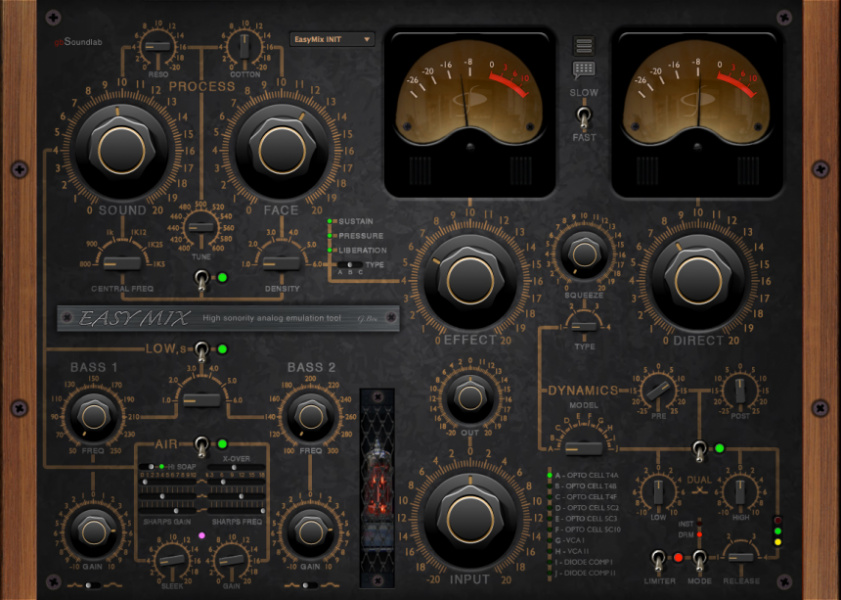Click the RESO slider handle
The width and height of the screenshot is (841, 600).
[158, 47]
